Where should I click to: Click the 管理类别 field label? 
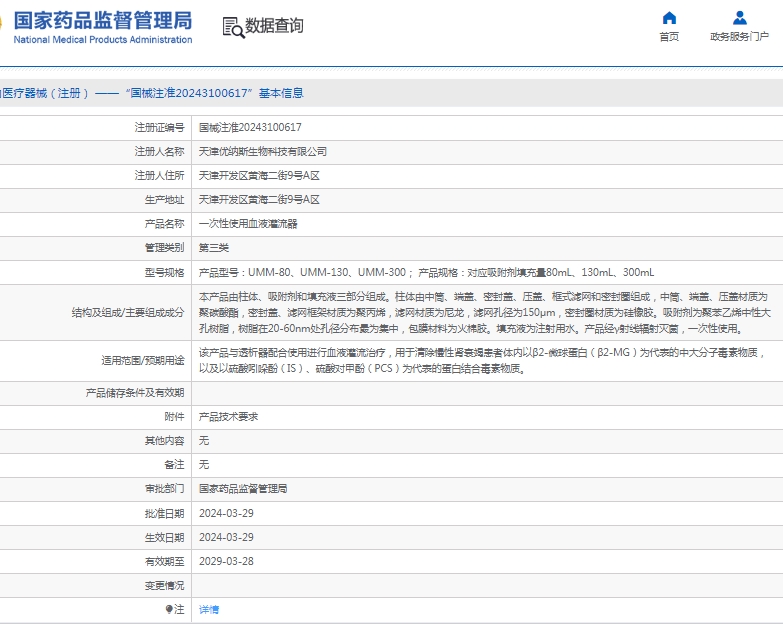pyautogui.click(x=164, y=248)
